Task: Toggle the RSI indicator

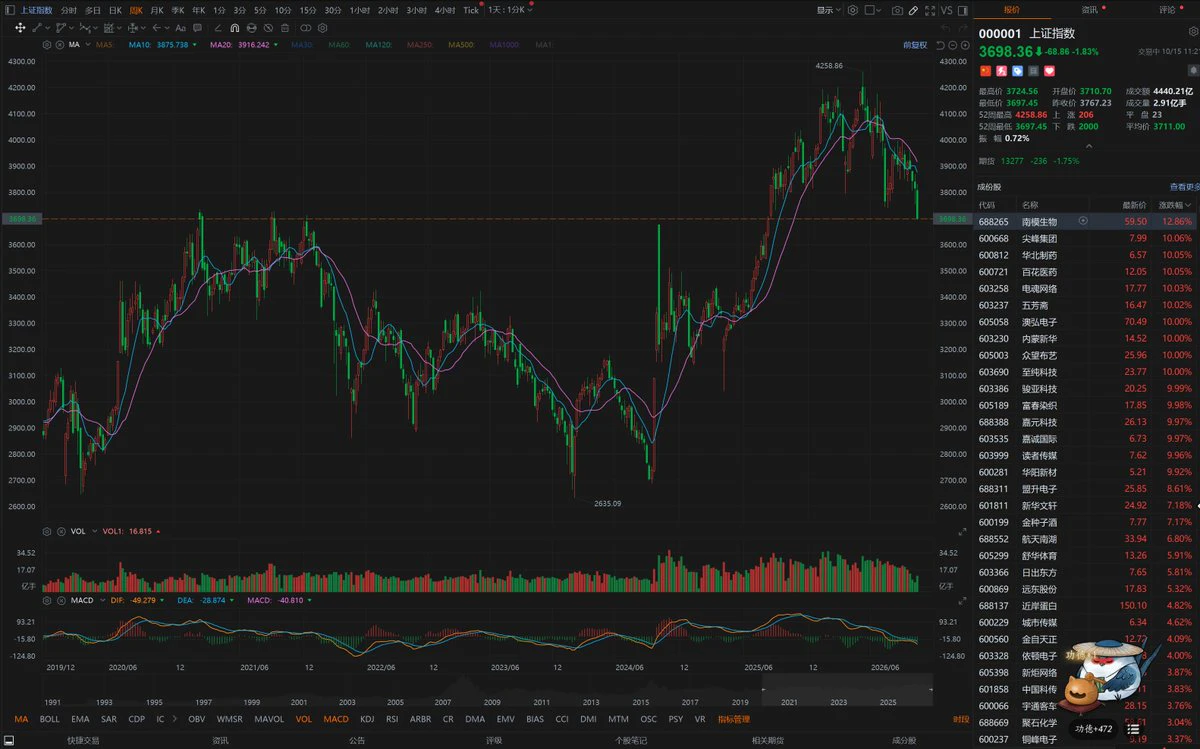Action: pyautogui.click(x=393, y=719)
